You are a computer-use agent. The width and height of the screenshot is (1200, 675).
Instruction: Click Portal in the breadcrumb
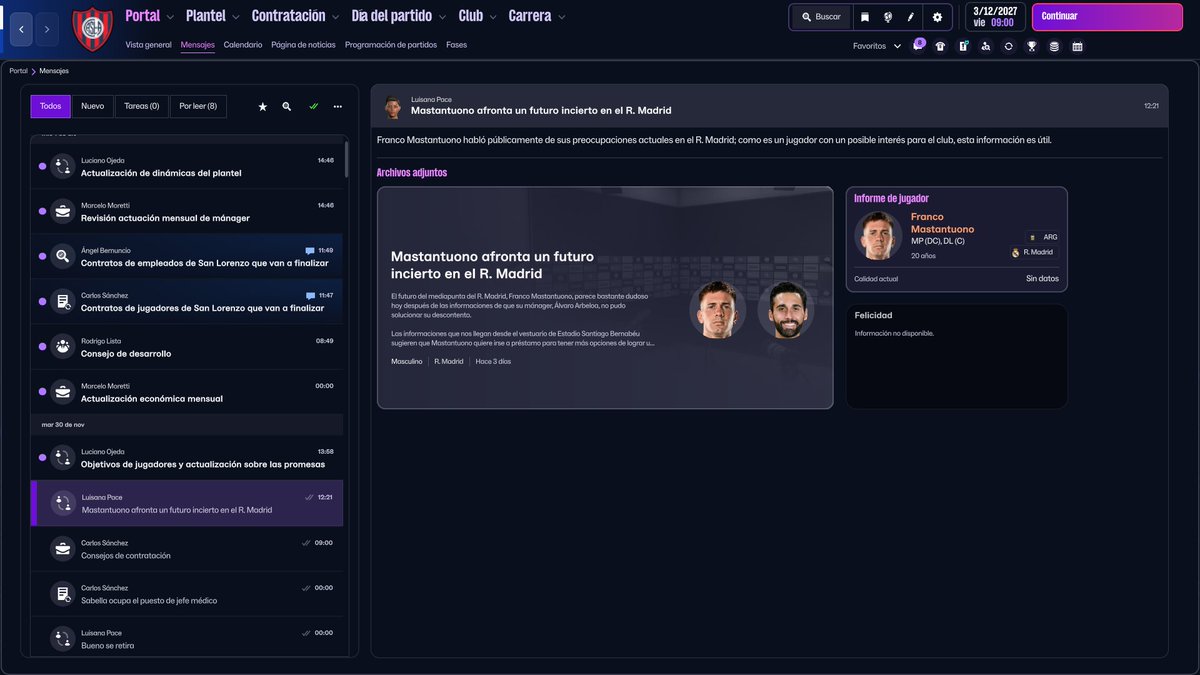pyautogui.click(x=19, y=71)
